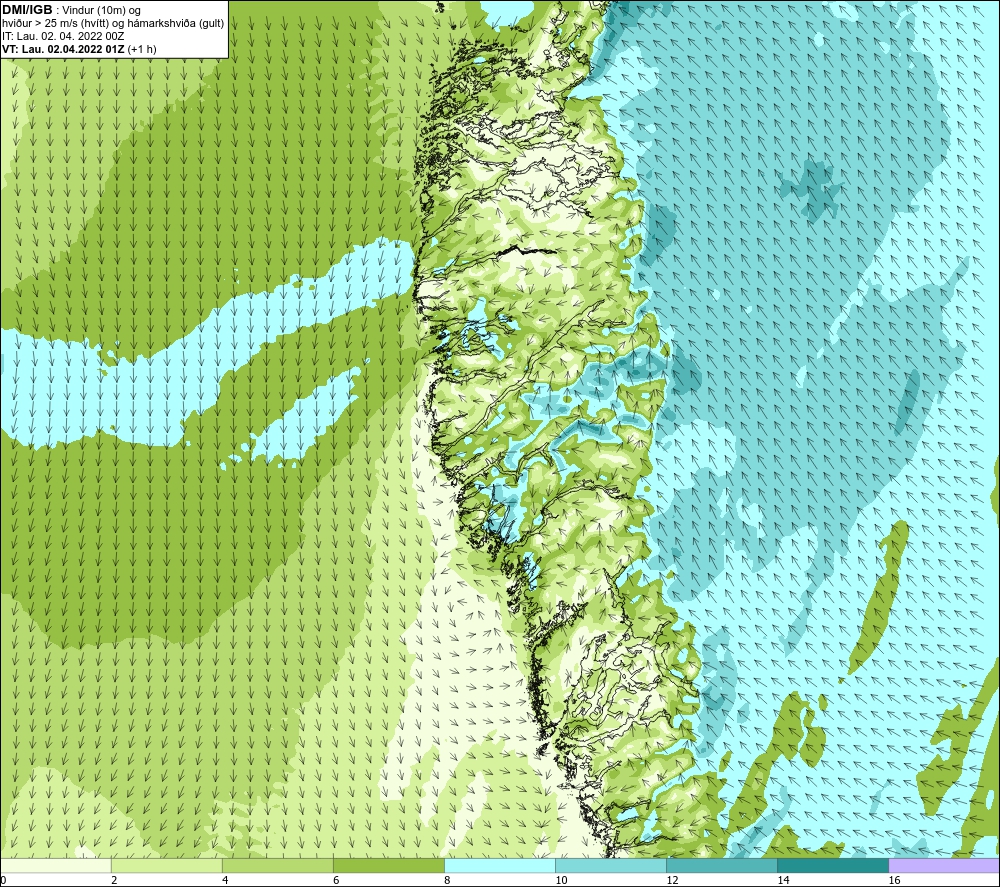Screen dimensions: 1000x887
Task: Click the '8' label on the color scale
Action: pyautogui.click(x=447, y=881)
